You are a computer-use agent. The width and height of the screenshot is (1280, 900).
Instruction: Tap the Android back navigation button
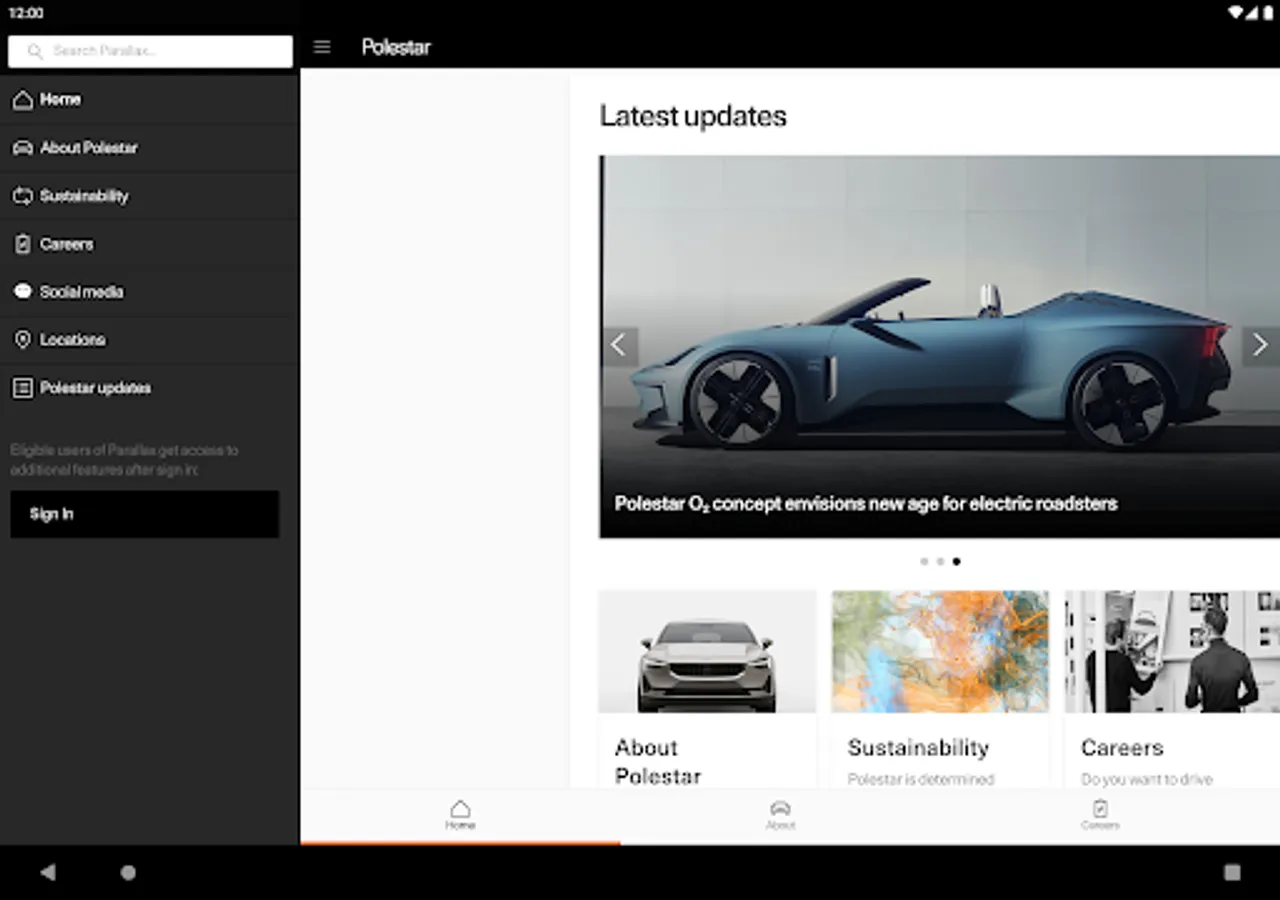[47, 872]
